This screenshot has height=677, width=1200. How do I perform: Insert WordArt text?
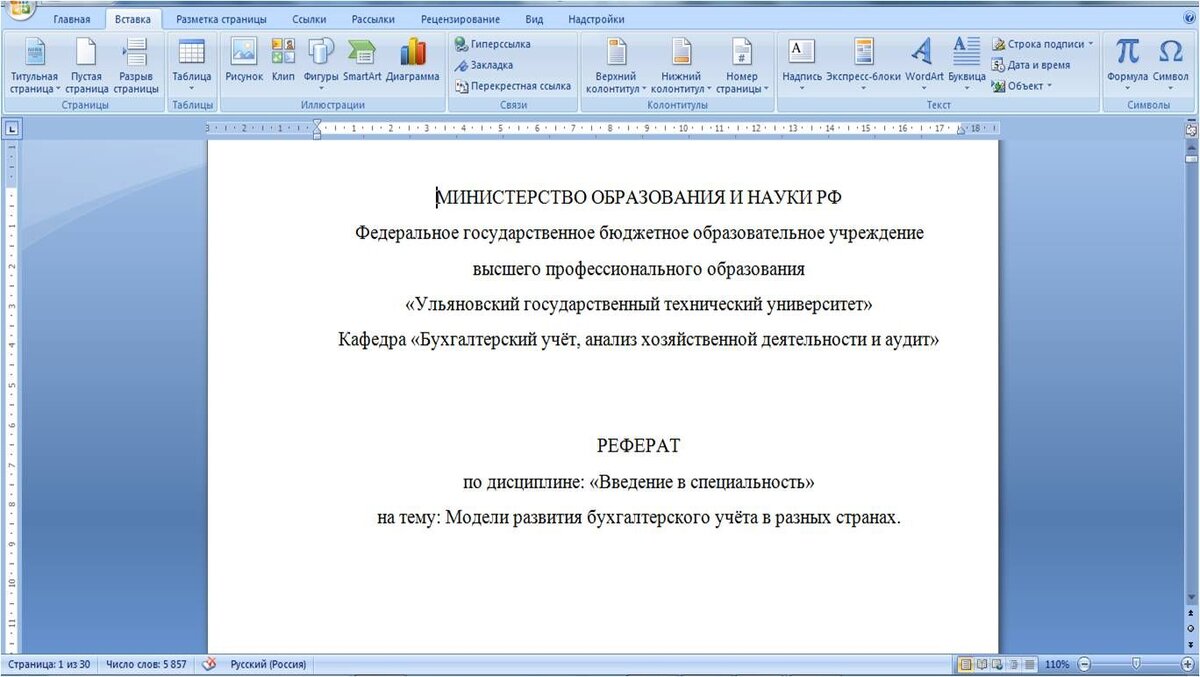pos(924,65)
